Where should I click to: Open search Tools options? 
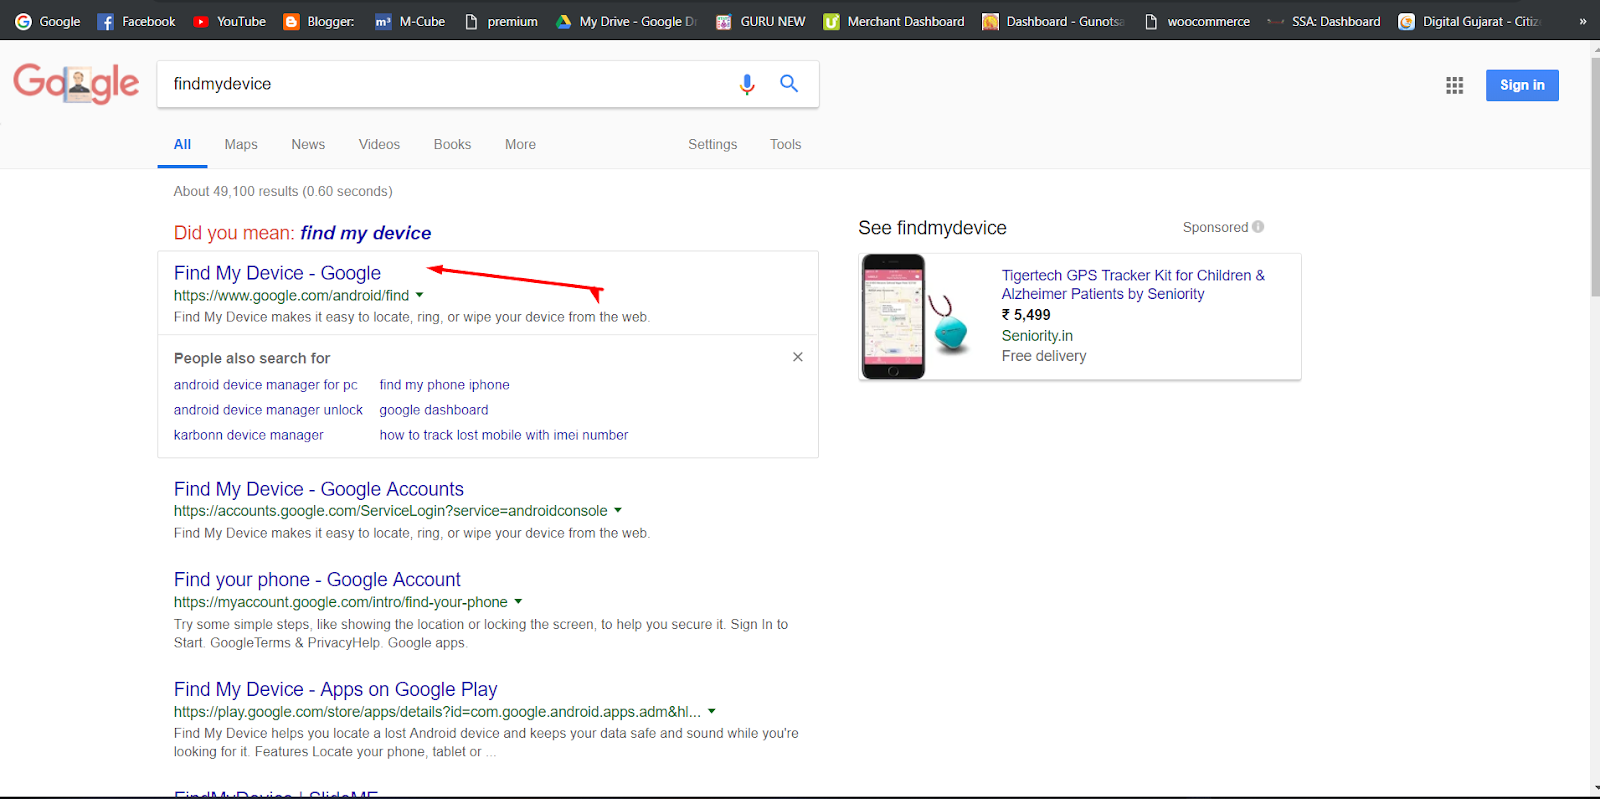(x=785, y=145)
